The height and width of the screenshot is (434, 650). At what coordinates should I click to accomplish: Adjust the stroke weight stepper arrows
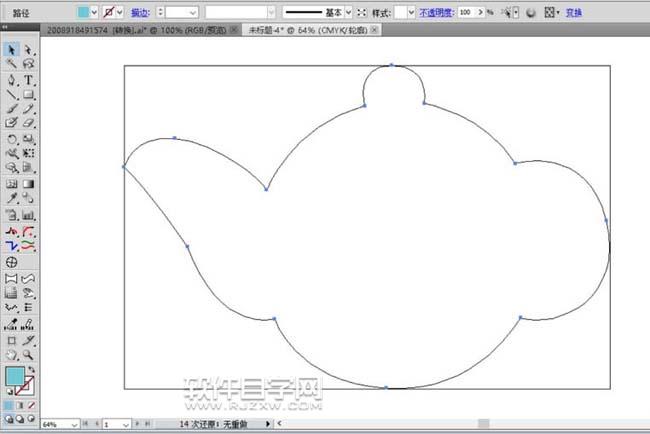point(160,12)
